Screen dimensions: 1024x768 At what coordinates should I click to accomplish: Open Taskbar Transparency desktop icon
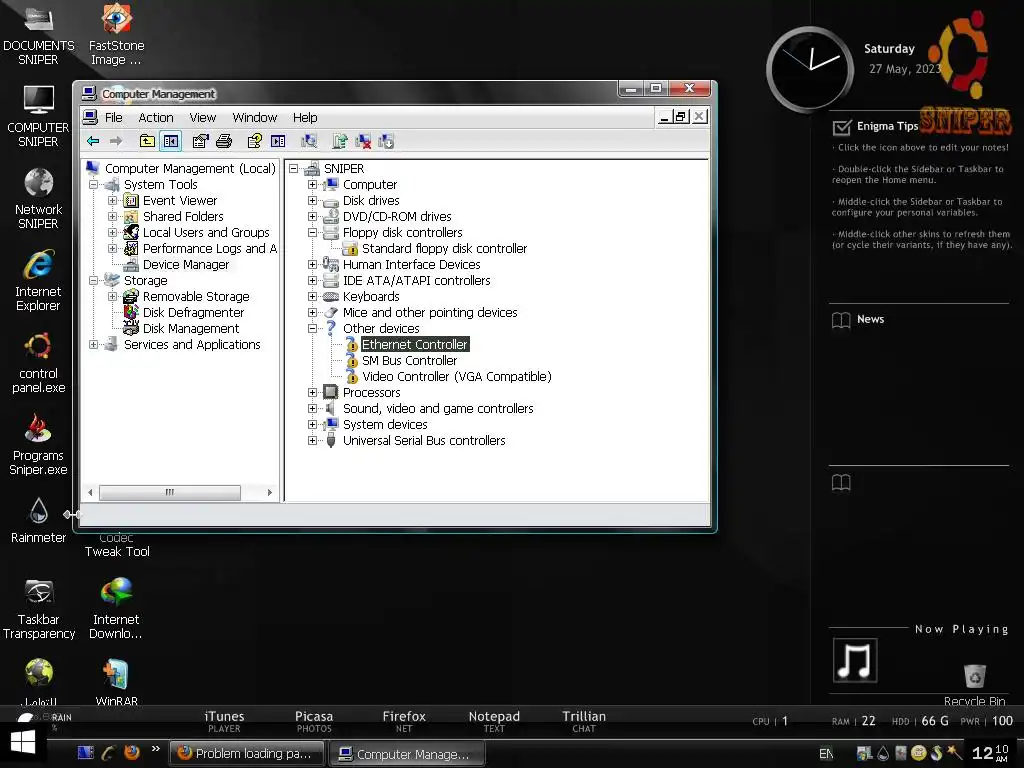tap(39, 609)
